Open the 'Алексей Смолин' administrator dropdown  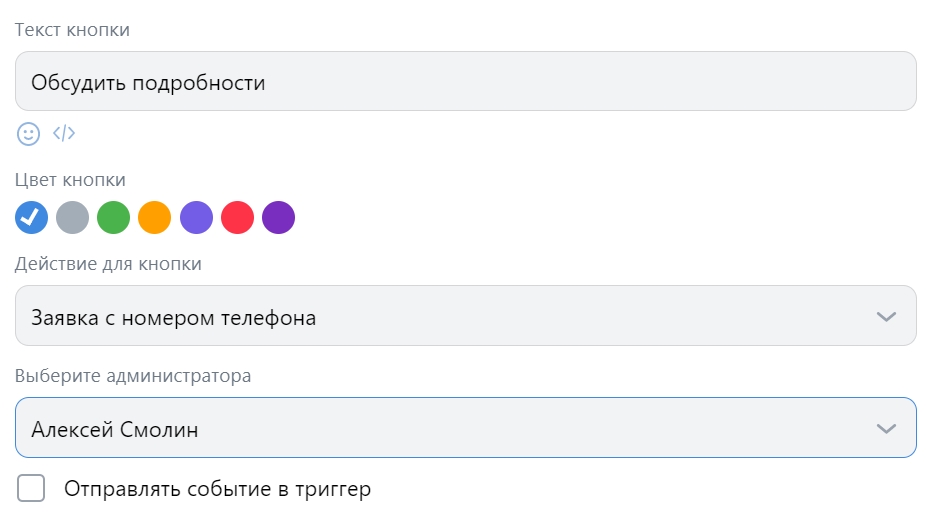440,428
